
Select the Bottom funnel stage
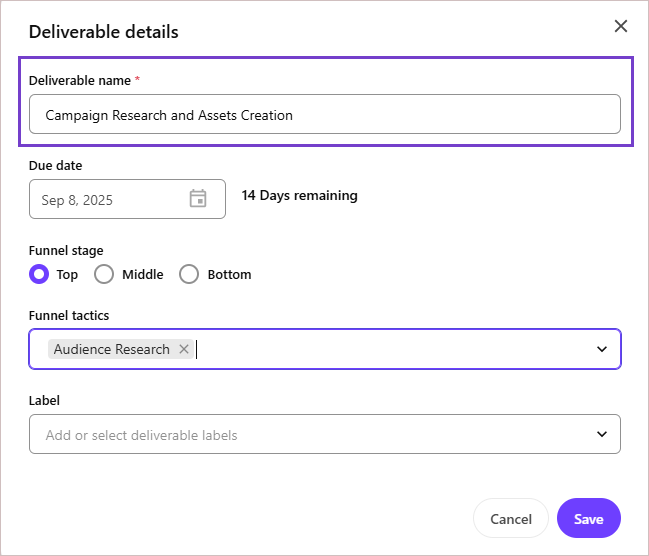(189, 274)
